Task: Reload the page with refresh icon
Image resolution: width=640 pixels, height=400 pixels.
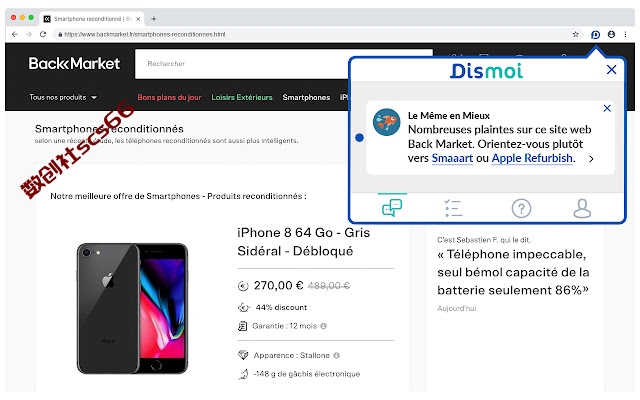Action: tap(43, 34)
